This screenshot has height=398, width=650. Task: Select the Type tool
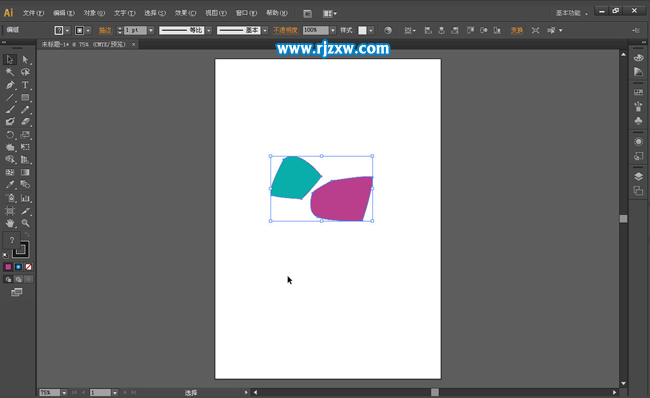point(25,85)
